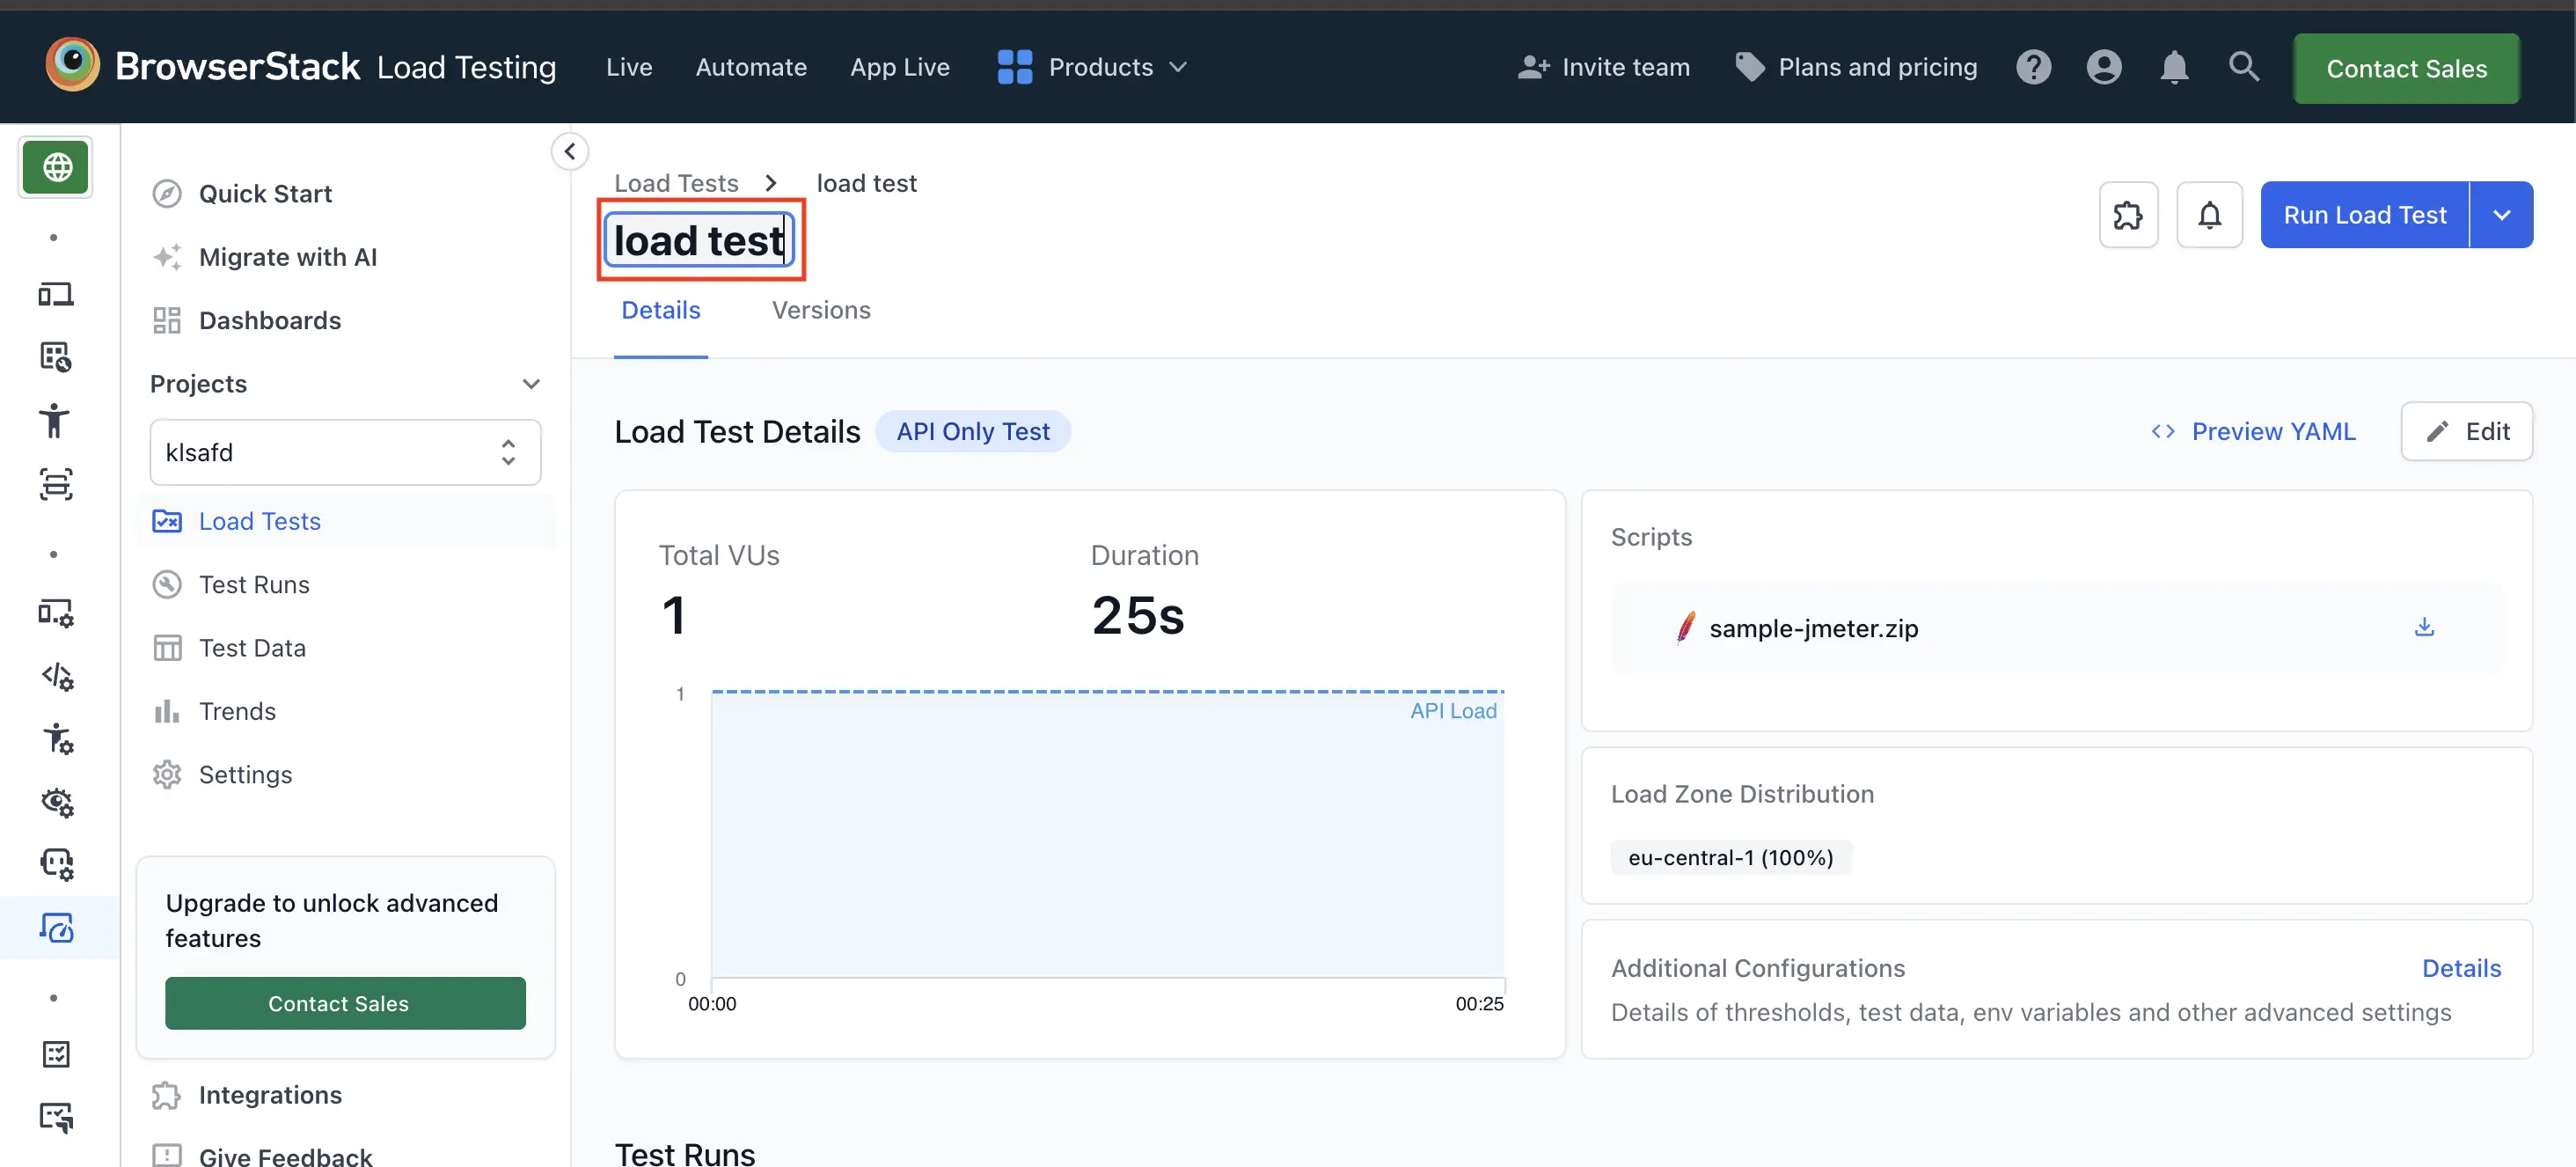Click App Live in the top navigation
The height and width of the screenshot is (1167, 2576).
(x=899, y=67)
